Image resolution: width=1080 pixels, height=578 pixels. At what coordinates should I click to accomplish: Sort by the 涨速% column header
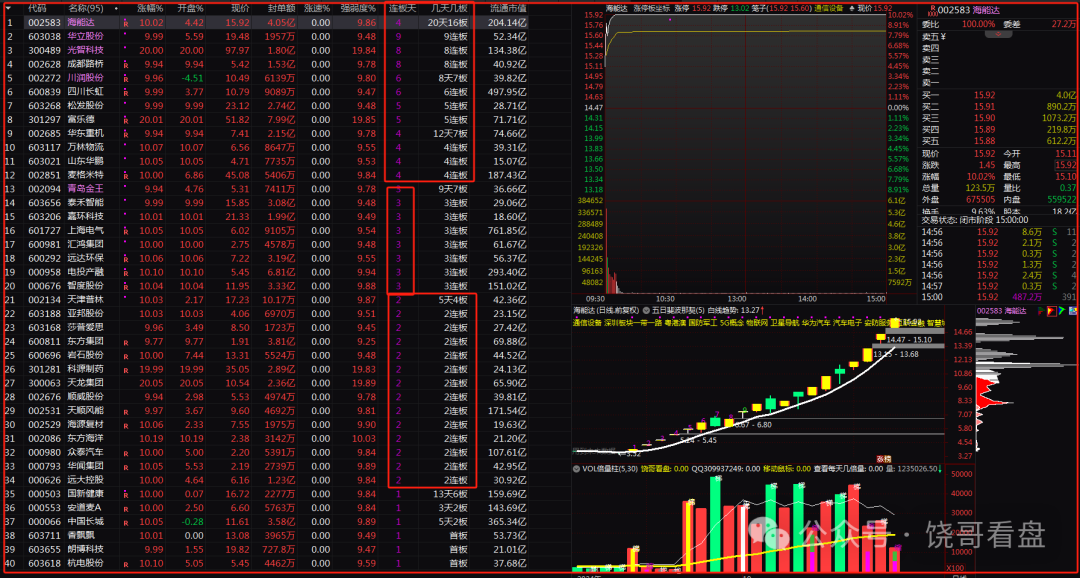(x=316, y=9)
